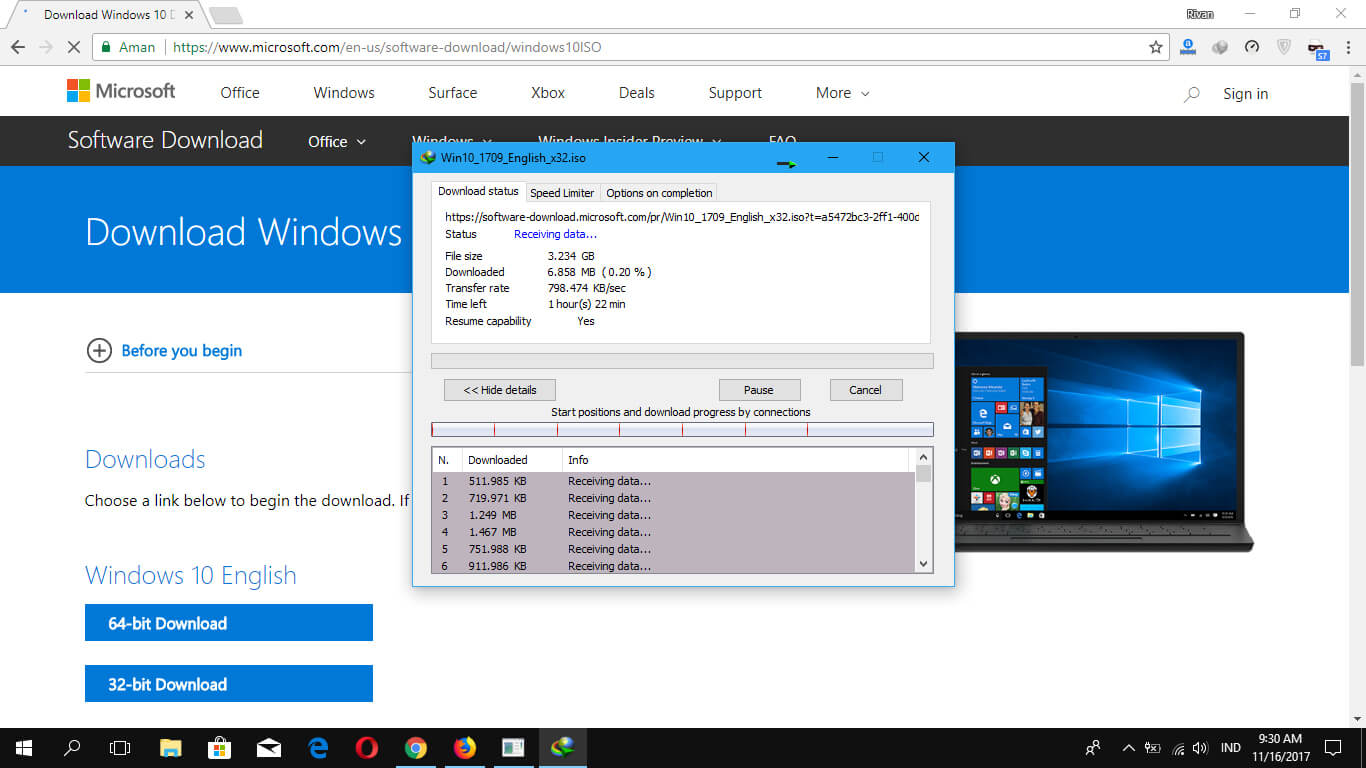Open the Office link in Microsoft top navigation
Screen dimensions: 1366x768
[x=240, y=93]
